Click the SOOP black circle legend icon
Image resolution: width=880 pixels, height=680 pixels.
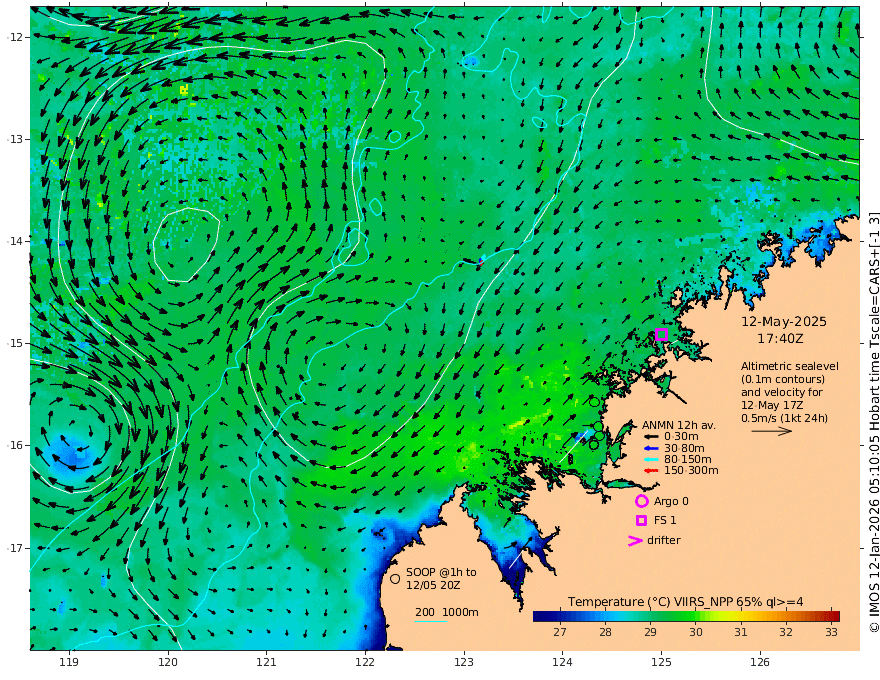coord(395,578)
